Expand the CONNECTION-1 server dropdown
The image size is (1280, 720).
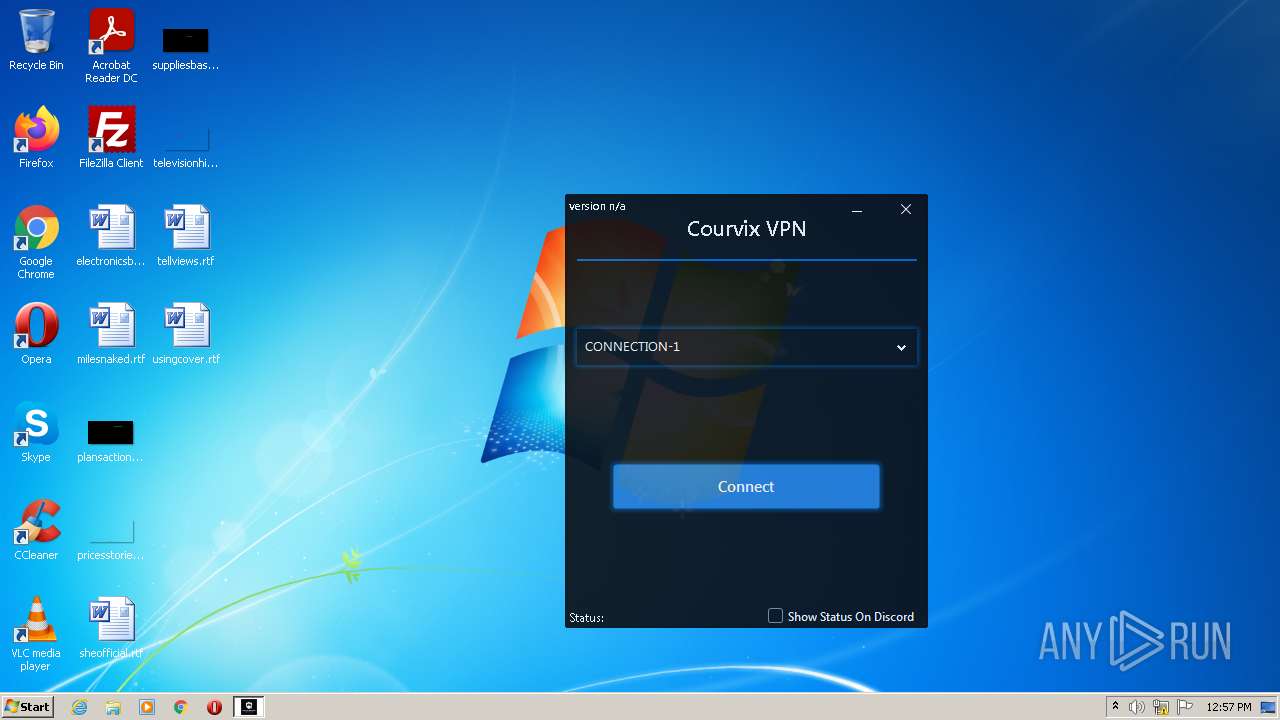pyautogui.click(x=747, y=347)
